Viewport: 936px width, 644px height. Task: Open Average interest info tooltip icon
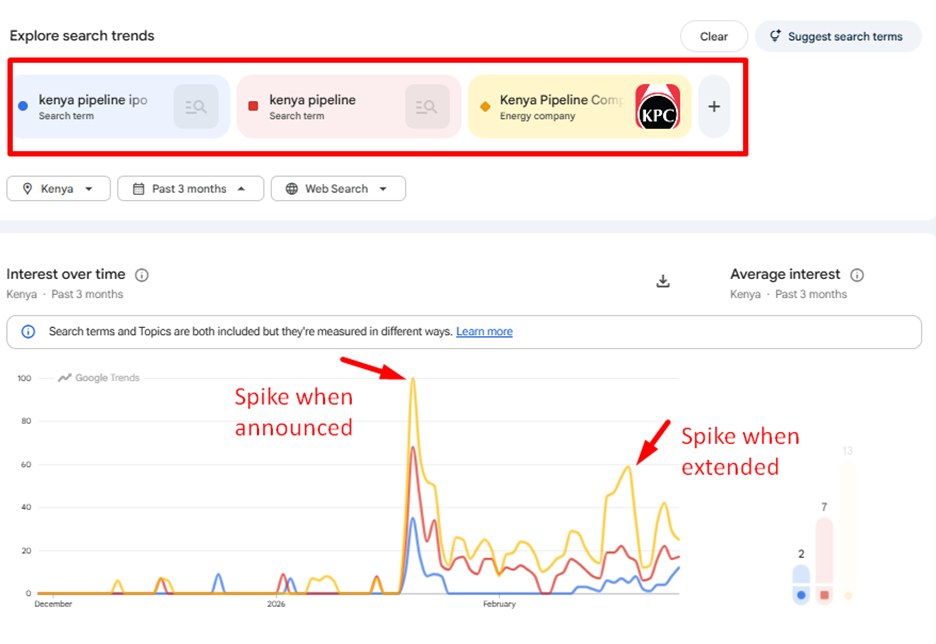click(x=857, y=275)
